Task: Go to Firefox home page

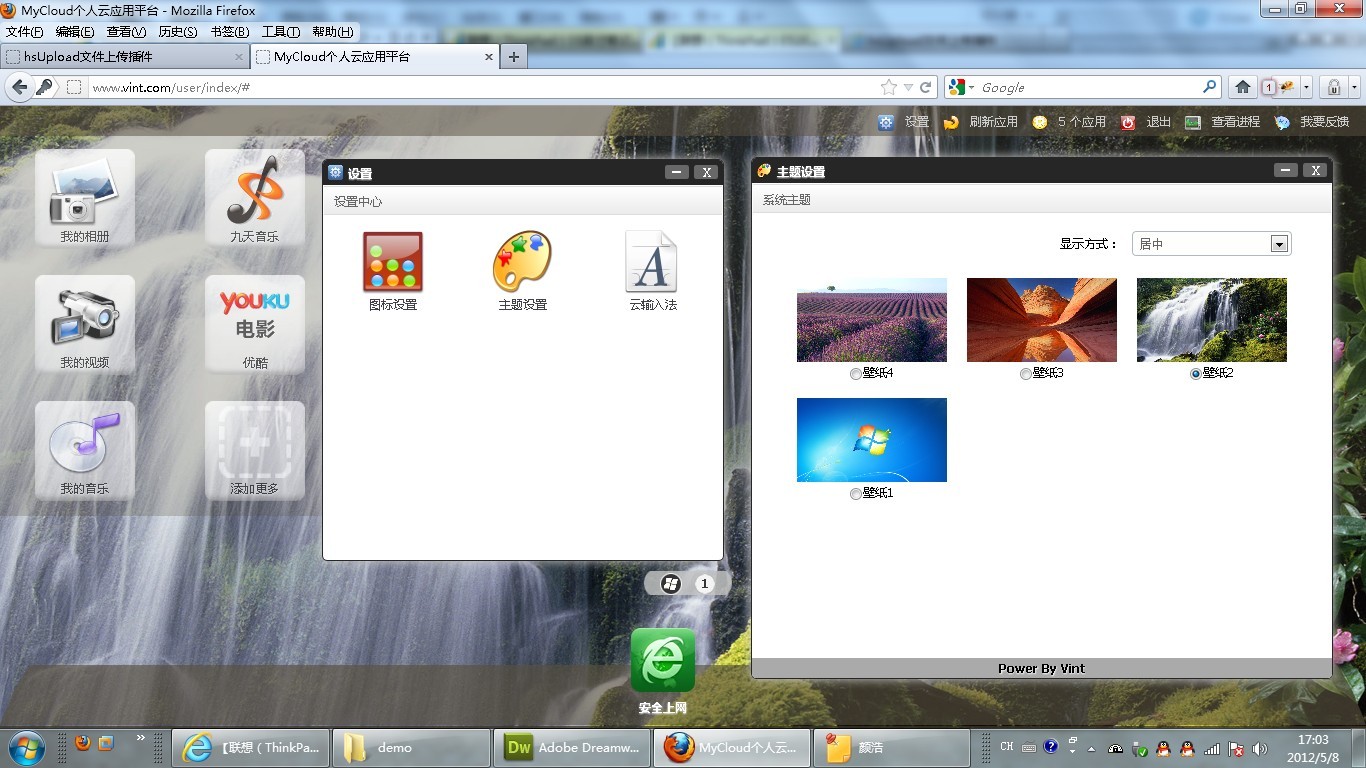Action: tap(1243, 87)
